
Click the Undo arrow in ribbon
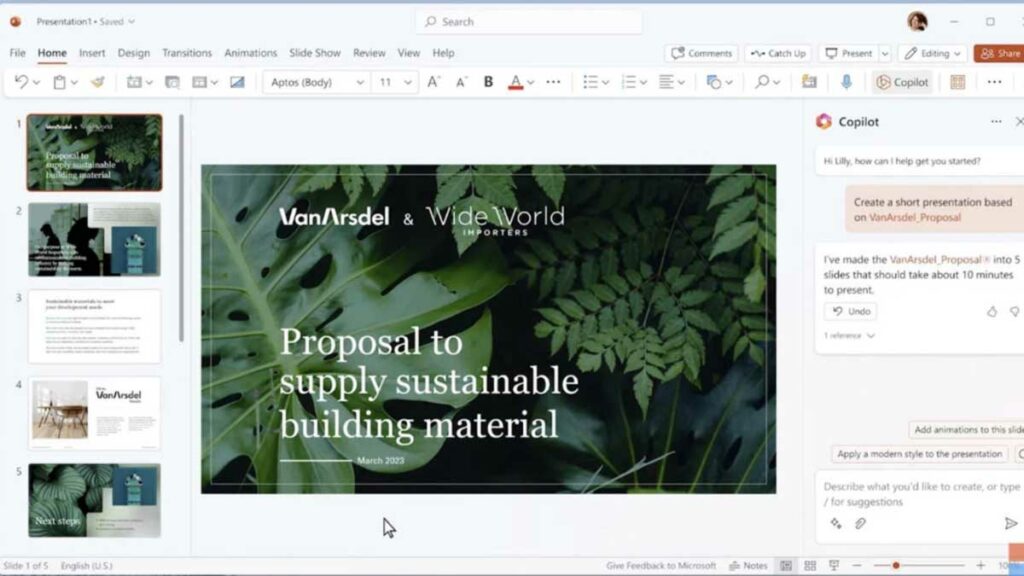[21, 82]
